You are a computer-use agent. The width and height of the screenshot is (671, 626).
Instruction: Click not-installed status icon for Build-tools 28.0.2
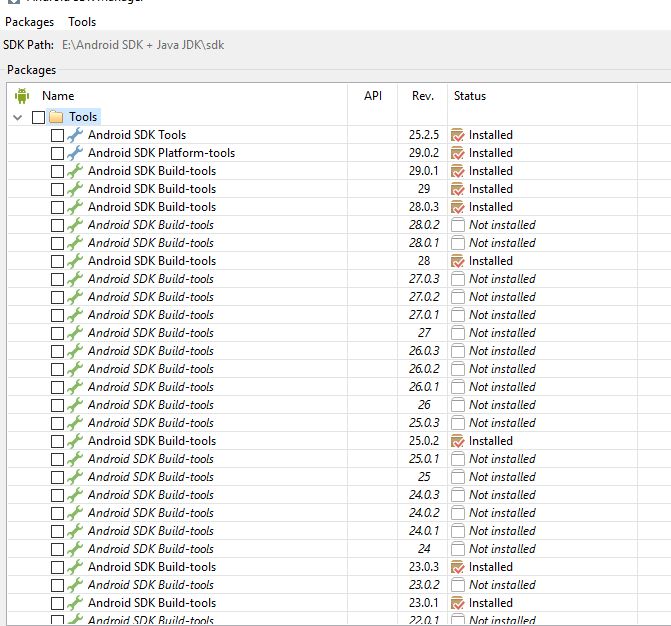tap(458, 225)
